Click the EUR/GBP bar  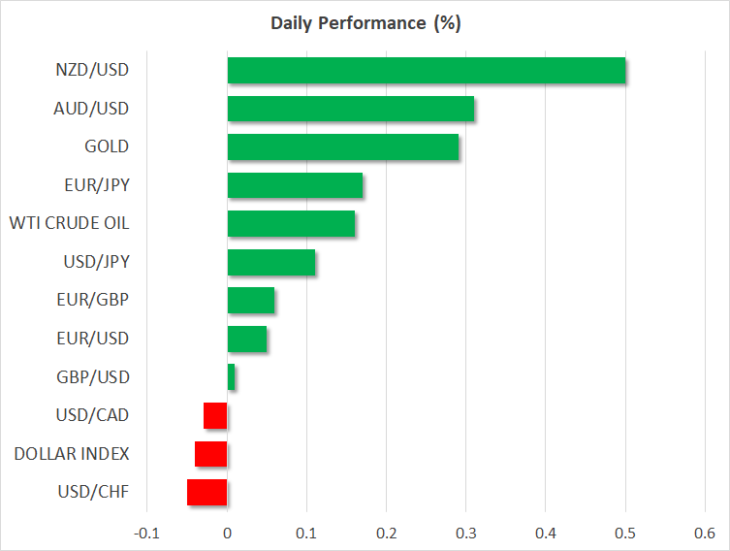251,300
